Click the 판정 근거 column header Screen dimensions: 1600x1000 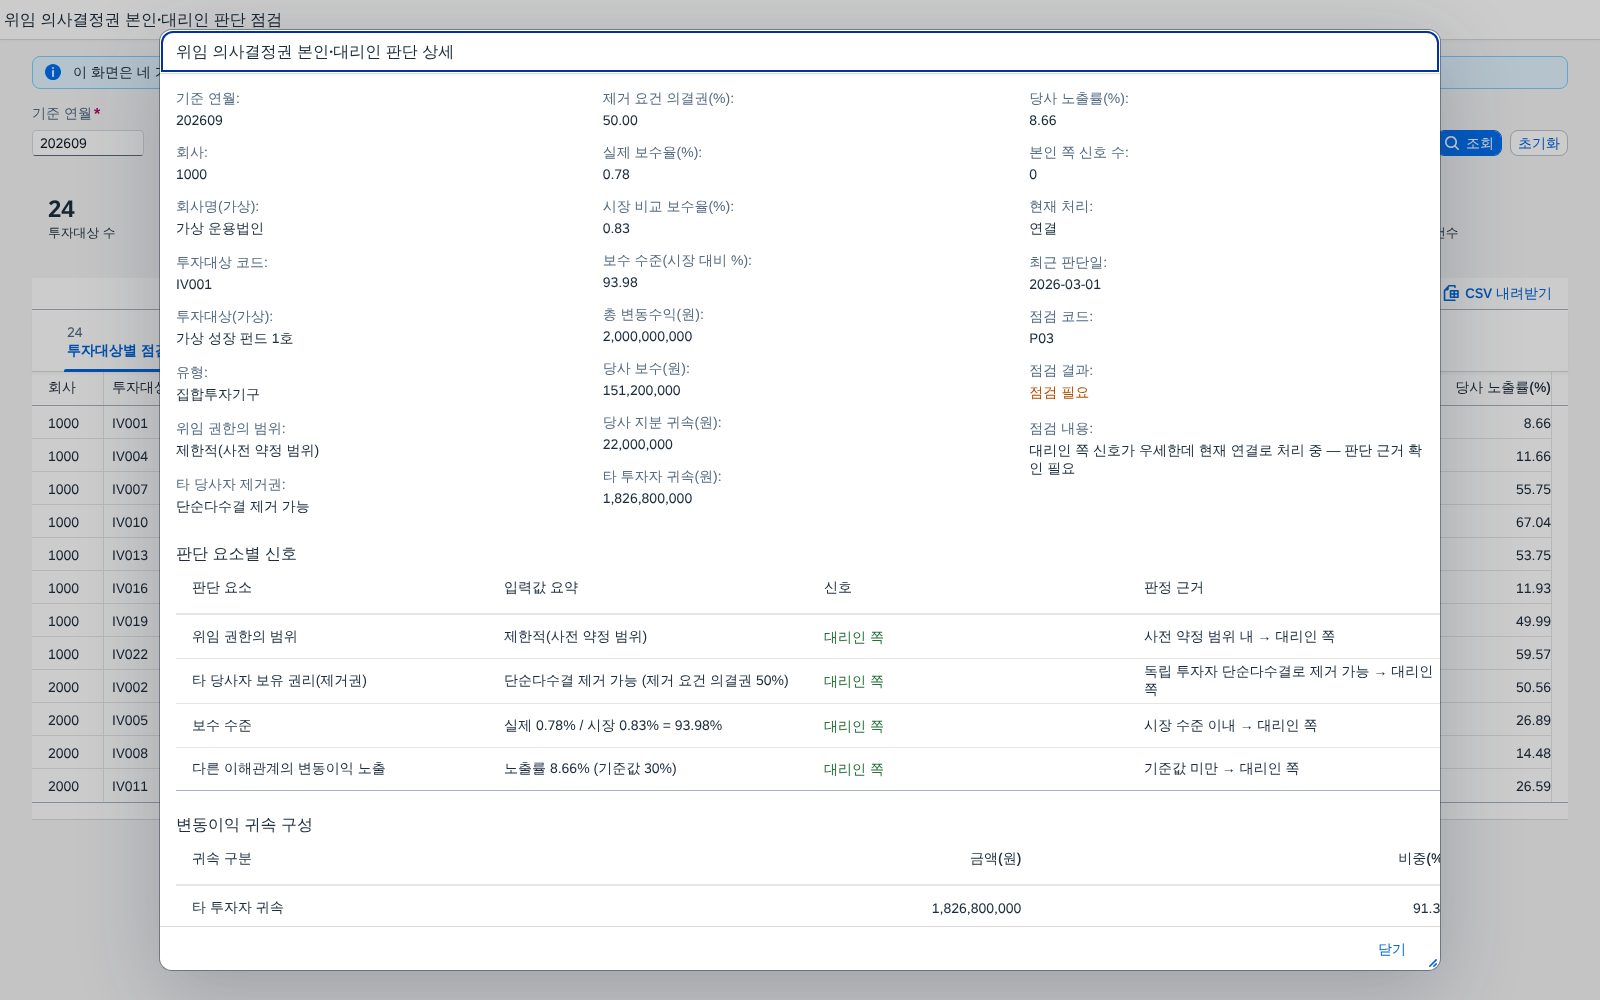(x=1174, y=587)
